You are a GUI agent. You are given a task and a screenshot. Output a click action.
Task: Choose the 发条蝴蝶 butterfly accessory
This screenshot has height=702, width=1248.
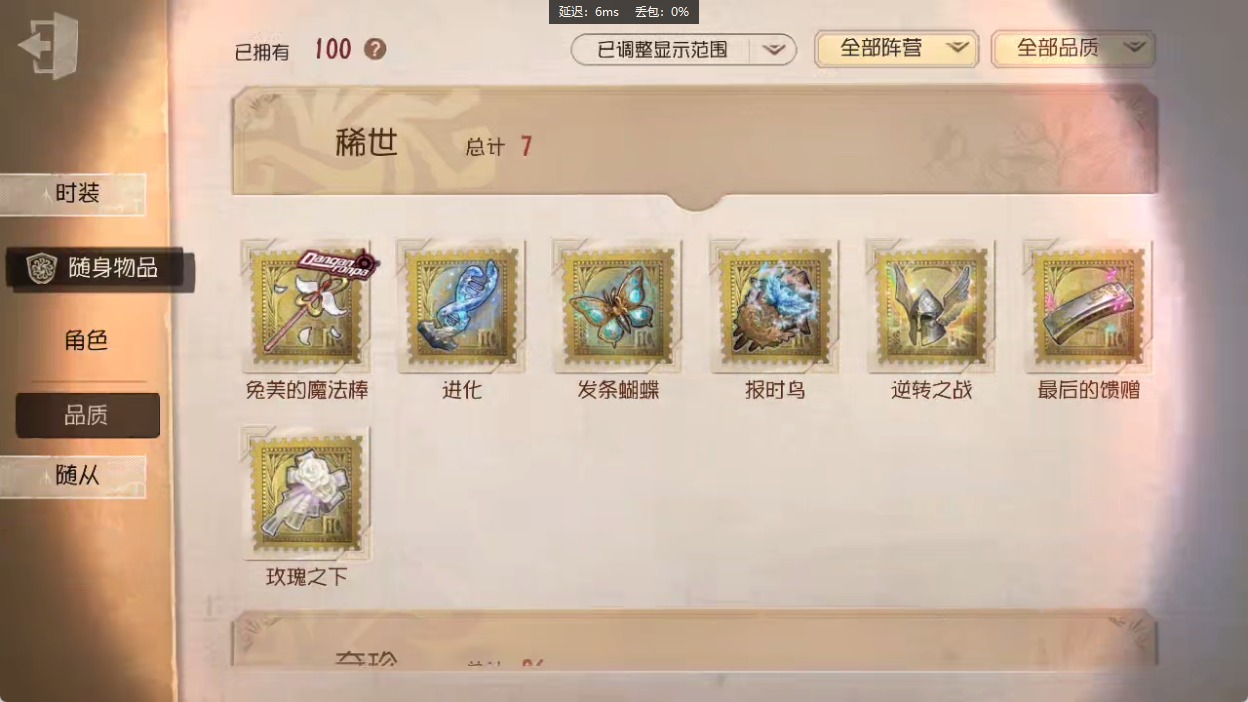coord(618,306)
